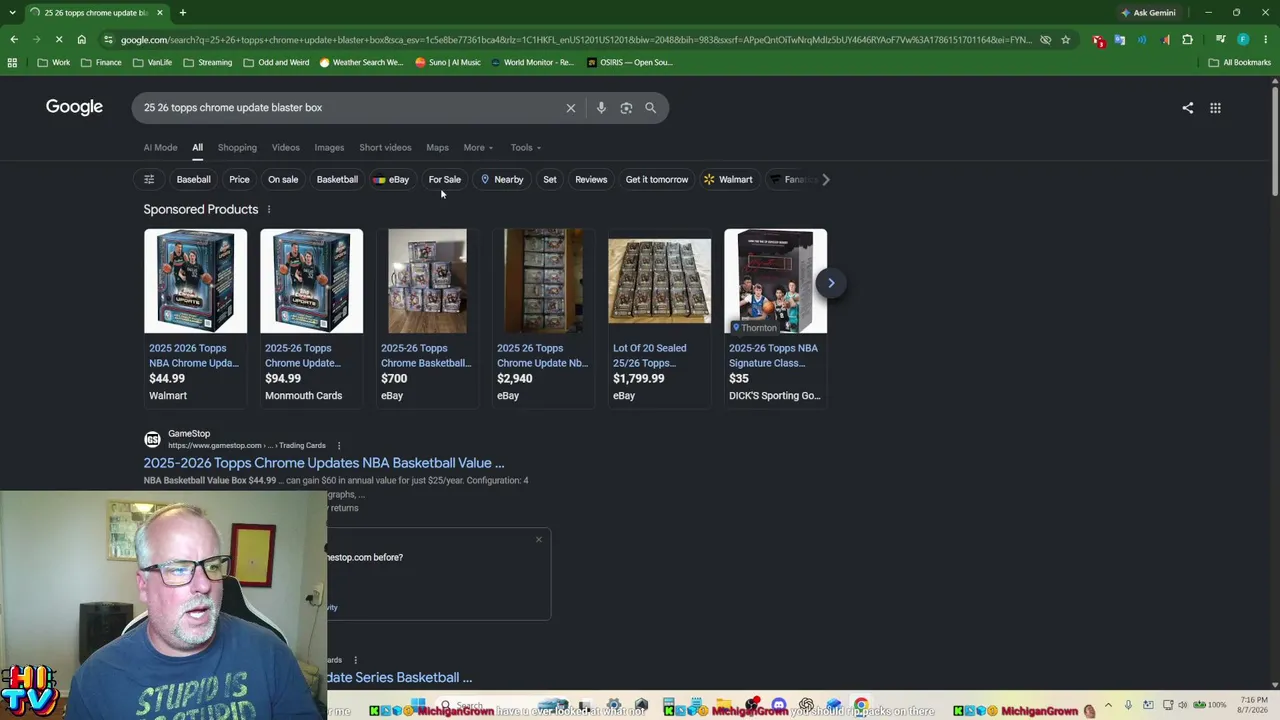The width and height of the screenshot is (1280, 720).
Task: View site information for google.com
Action: [x=107, y=40]
